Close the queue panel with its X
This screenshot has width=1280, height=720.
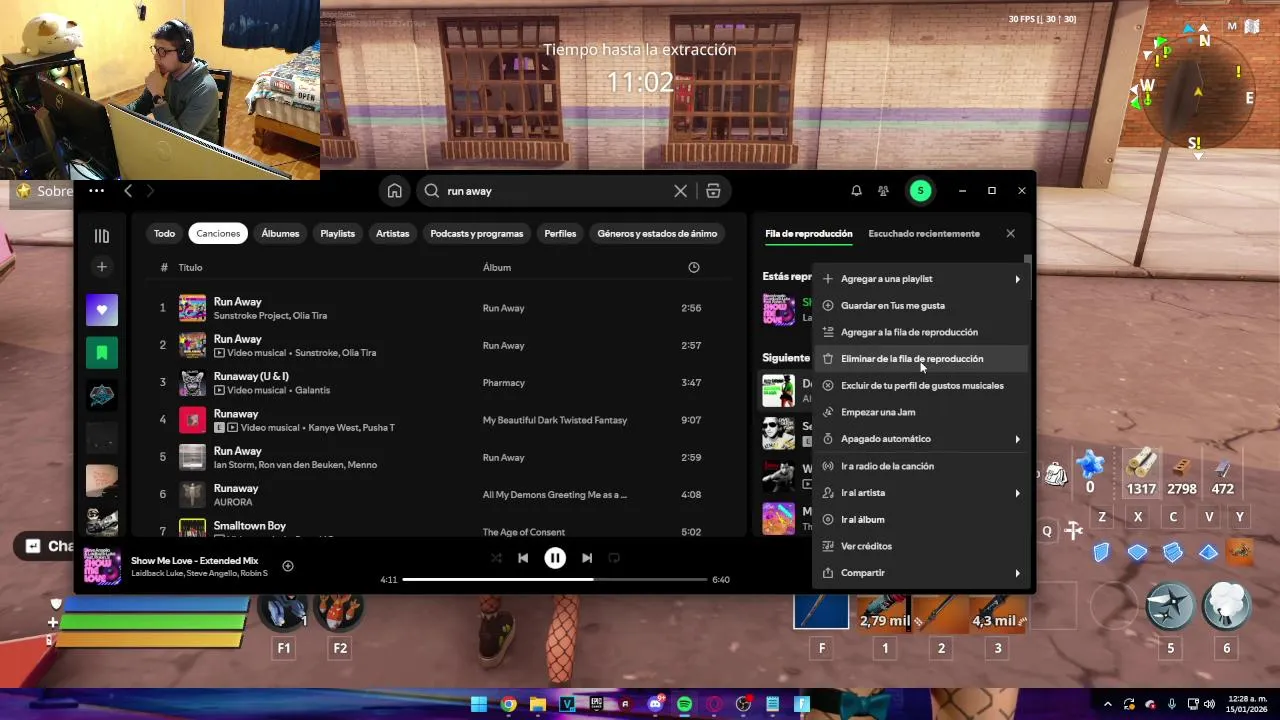1010,233
